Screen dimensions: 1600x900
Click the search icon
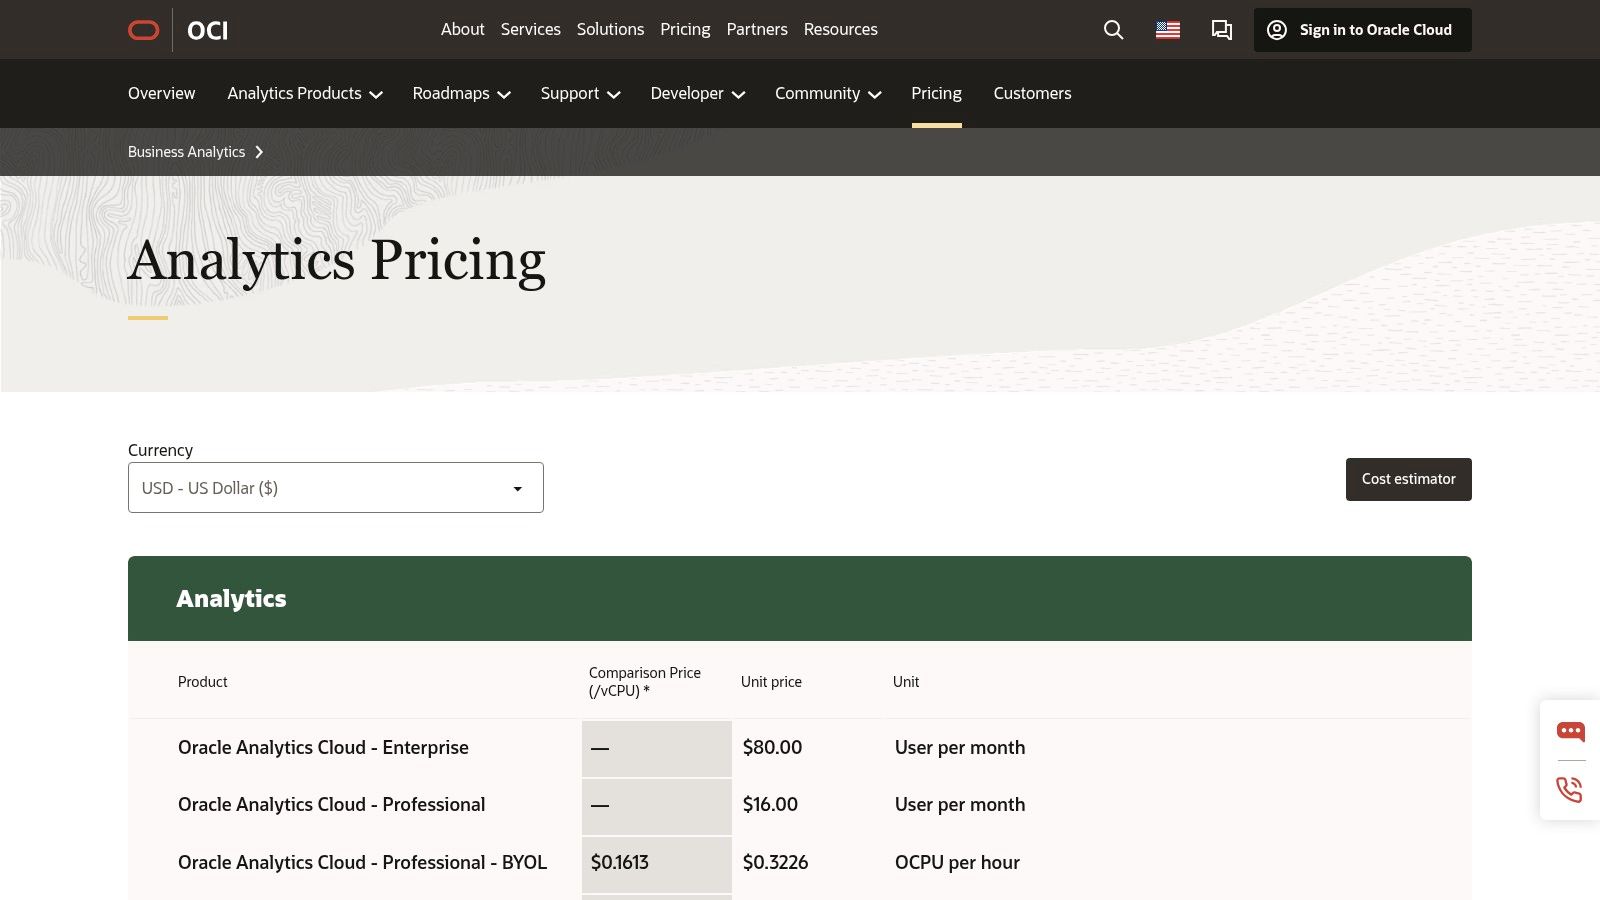(1113, 30)
